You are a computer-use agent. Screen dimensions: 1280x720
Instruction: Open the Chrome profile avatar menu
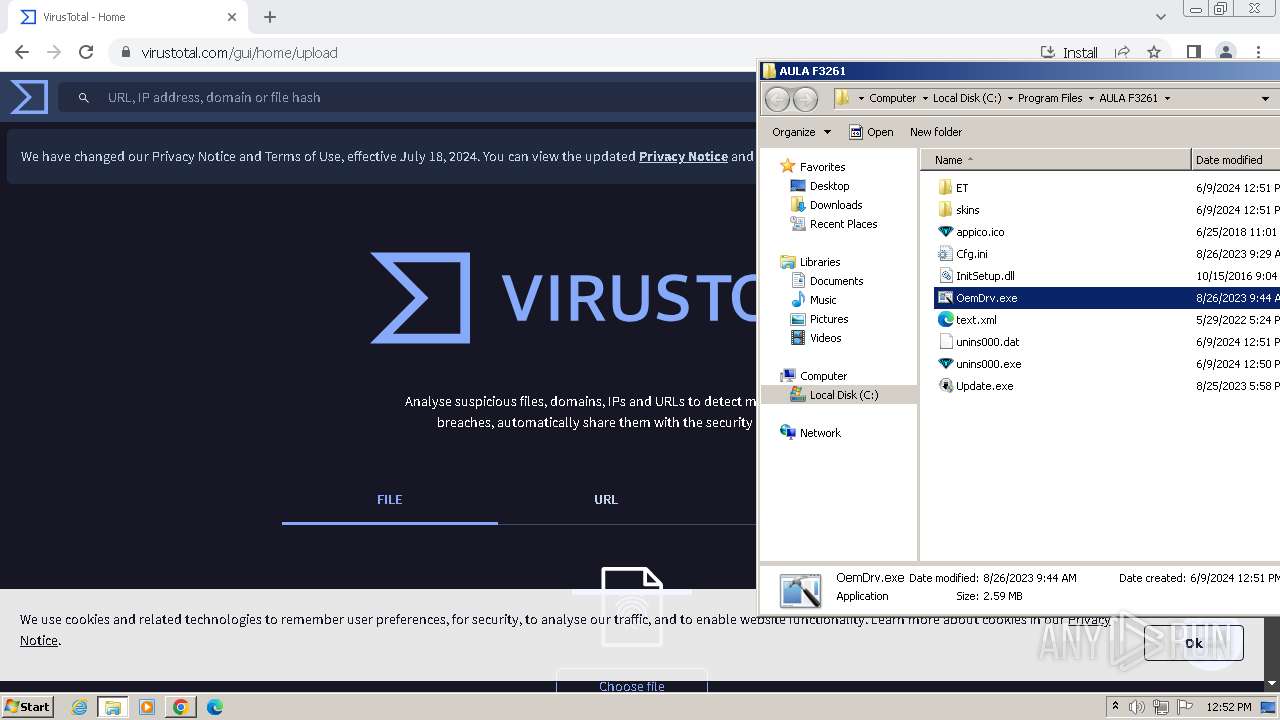tap(1225, 52)
